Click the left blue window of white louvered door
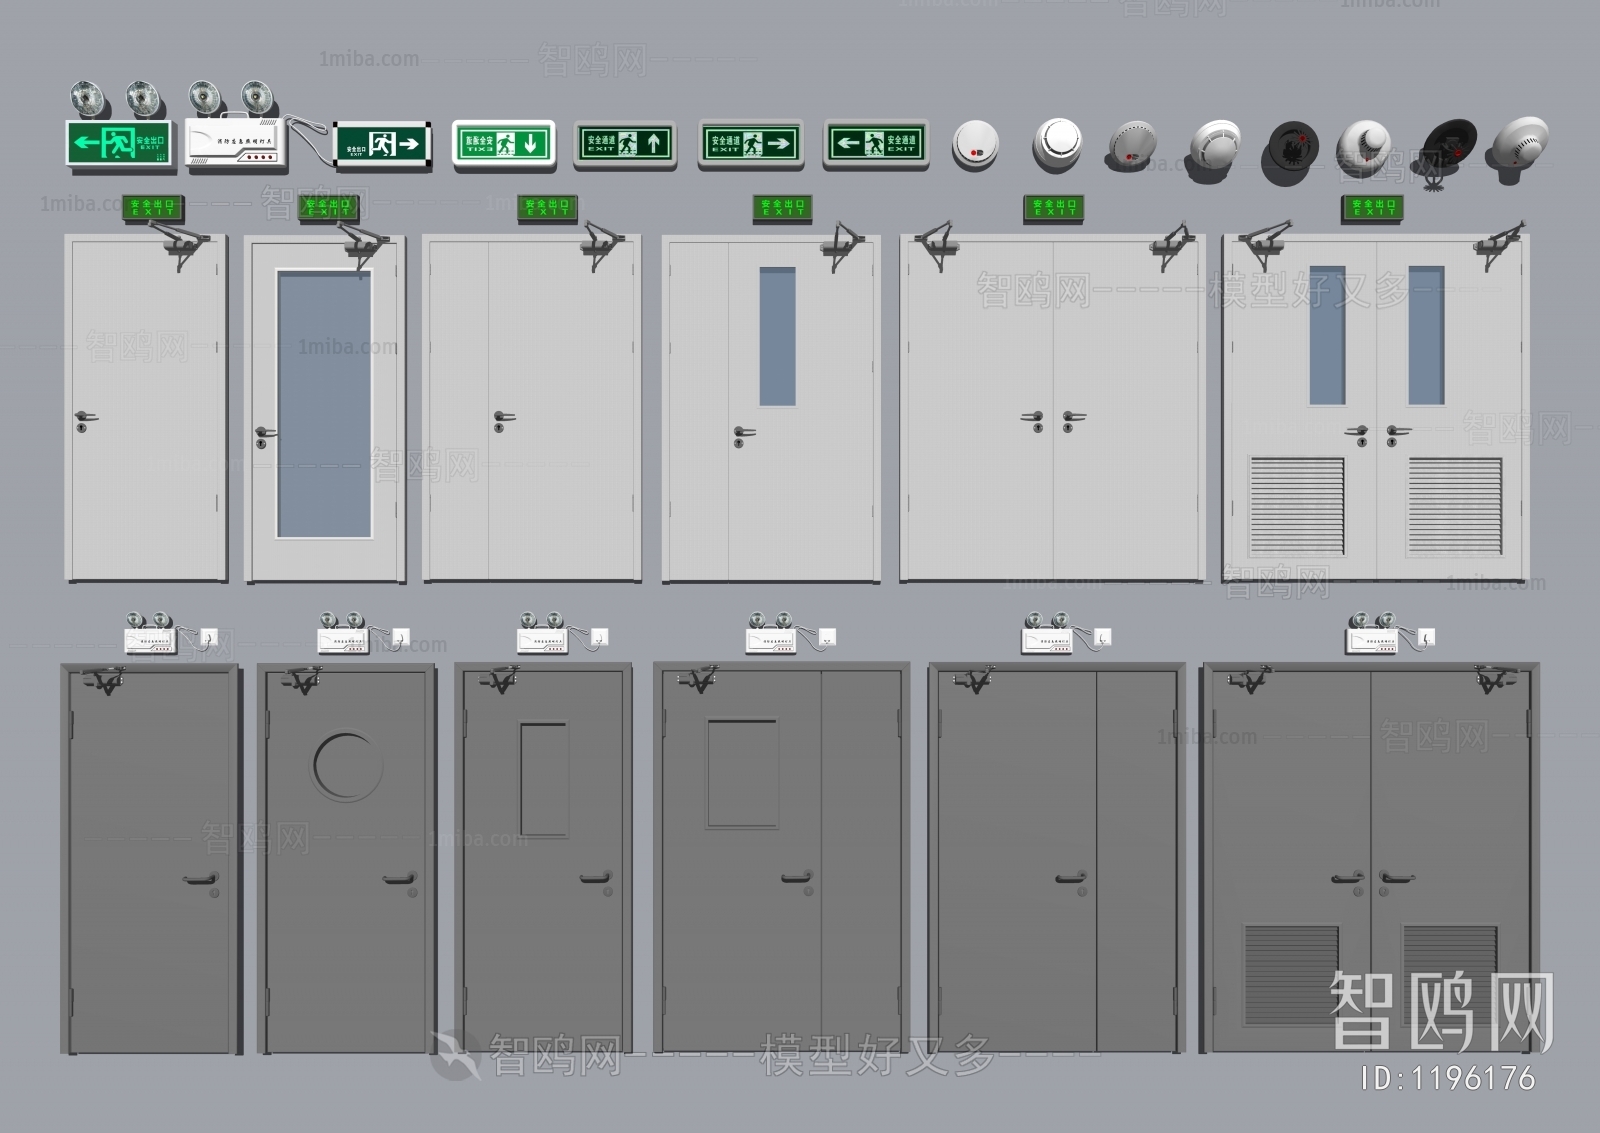Image resolution: width=1600 pixels, height=1133 pixels. click(x=1328, y=335)
